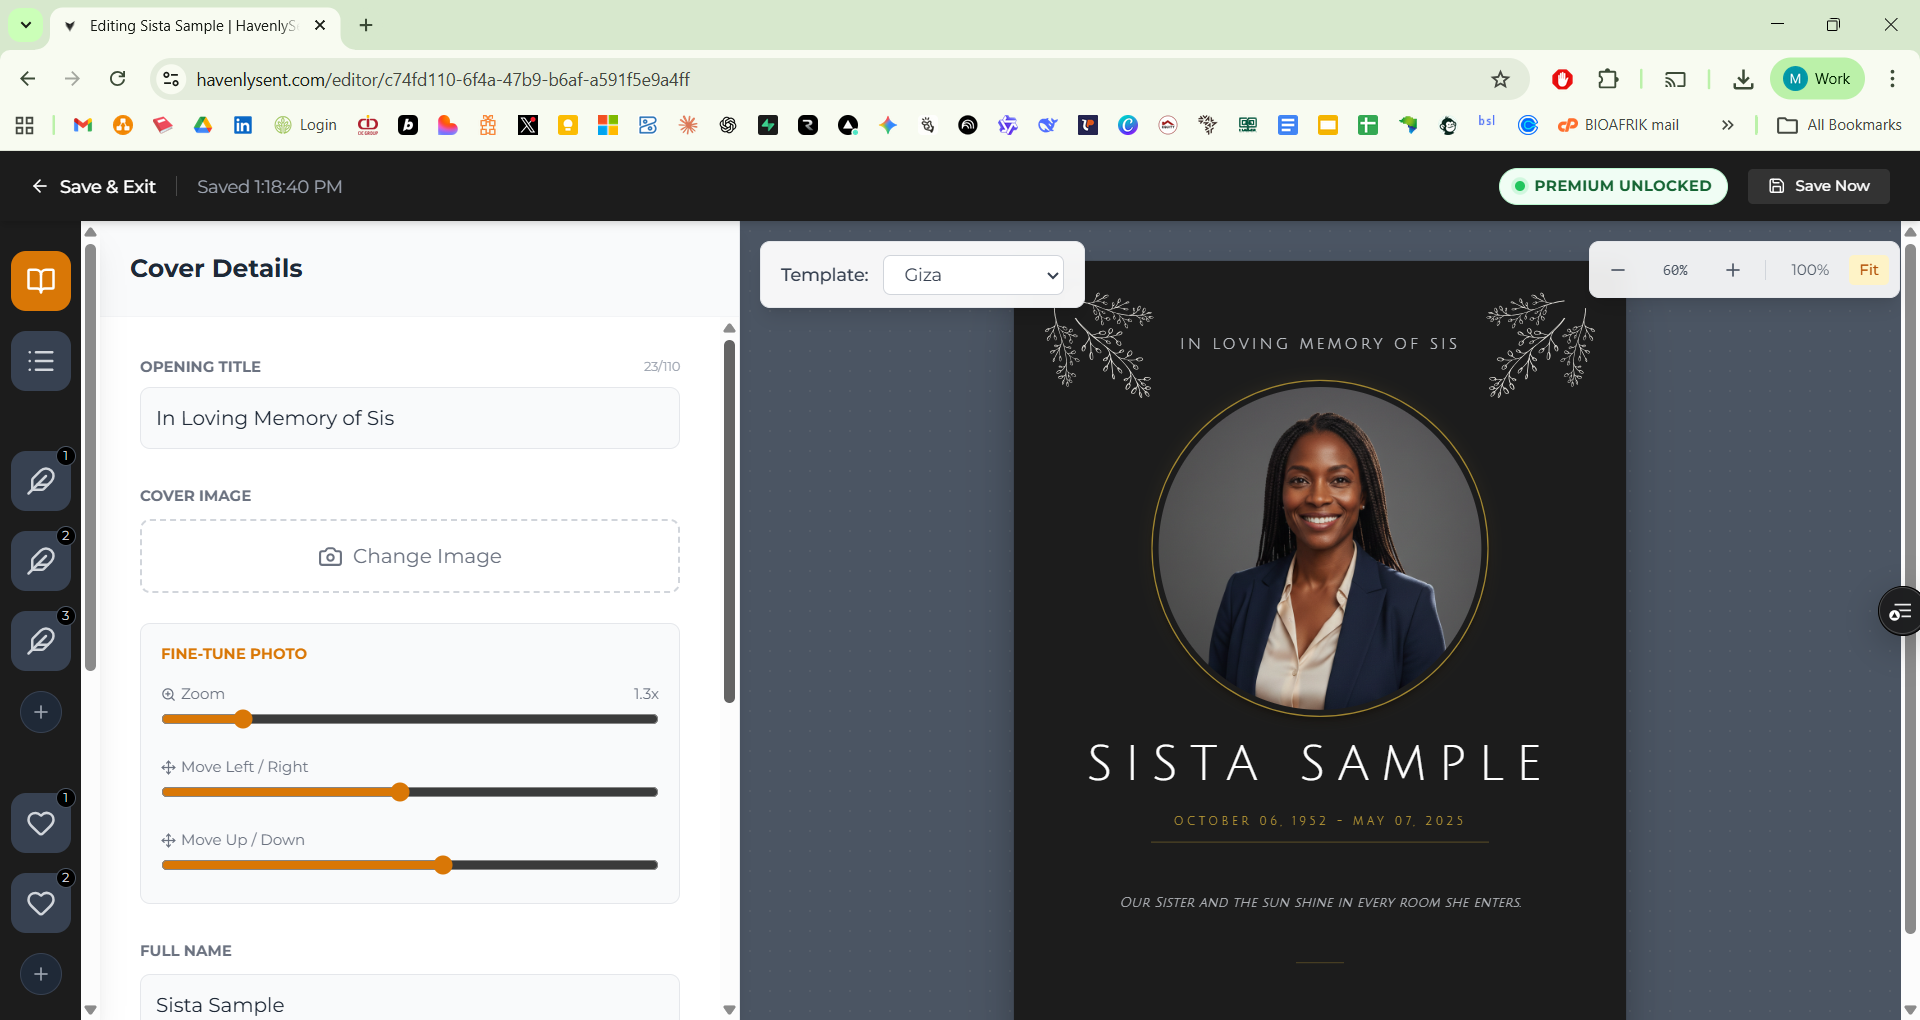Screen dimensions: 1920x1020
Task: Open the floating settings panel toggle
Action: (x=1900, y=611)
